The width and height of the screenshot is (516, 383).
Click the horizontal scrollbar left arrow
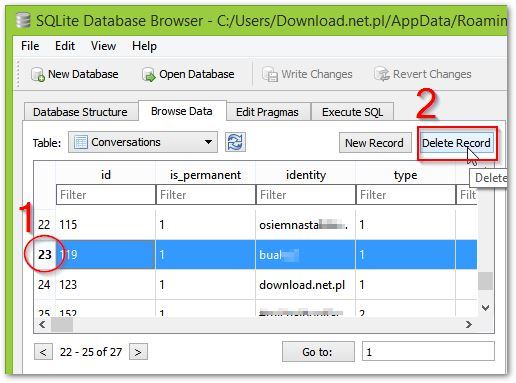tap(42, 324)
